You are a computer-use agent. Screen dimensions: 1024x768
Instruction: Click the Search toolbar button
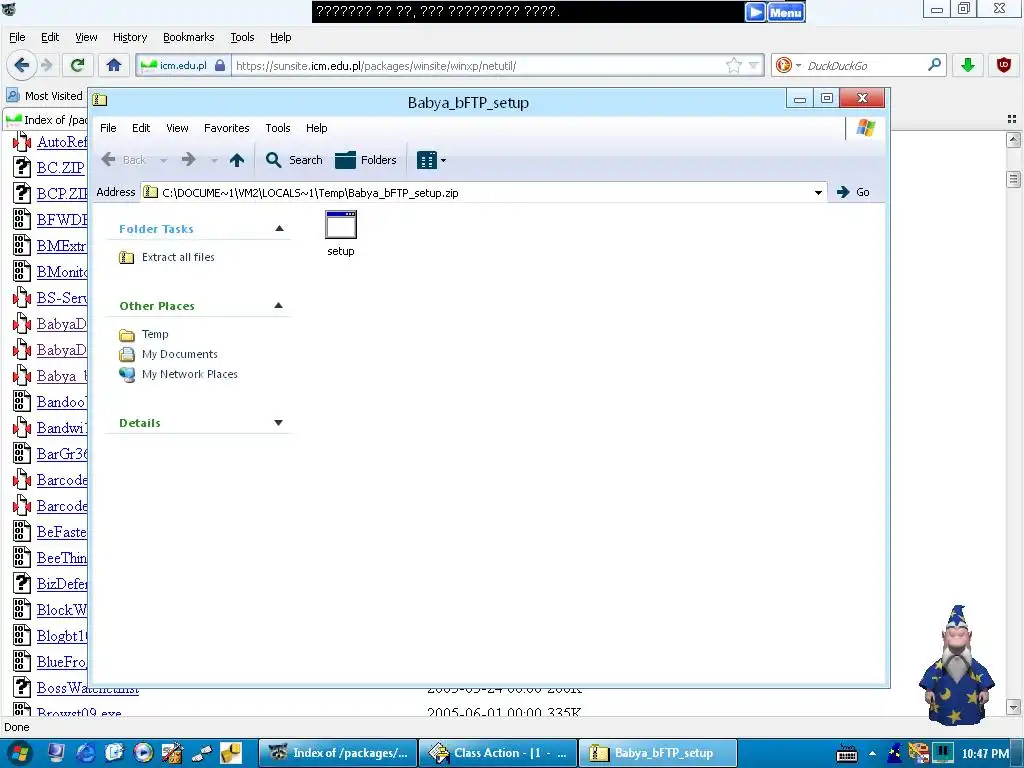click(294, 160)
